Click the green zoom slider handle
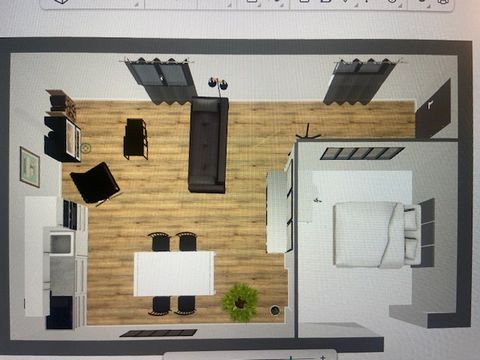Viewport: 480px width, 360px height. pos(291,358)
